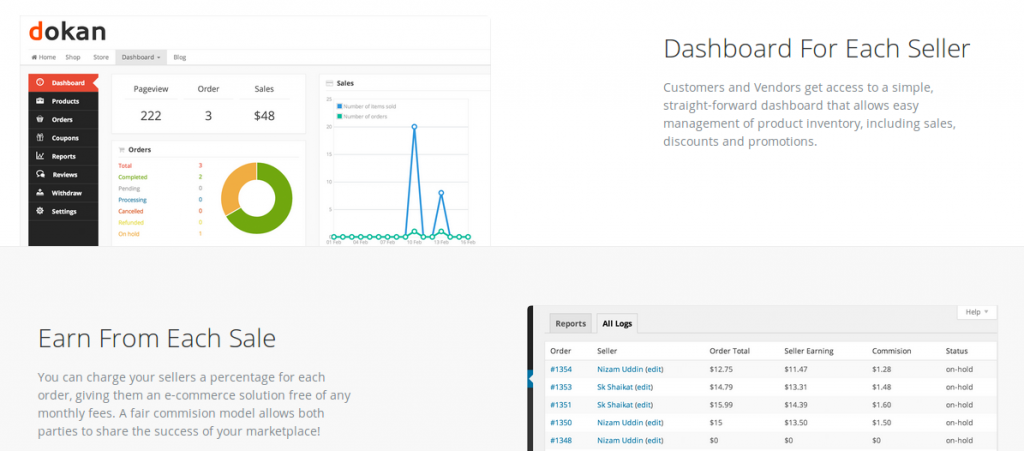1024x451 pixels.
Task: Open the Settings gear icon
Action: 40,211
